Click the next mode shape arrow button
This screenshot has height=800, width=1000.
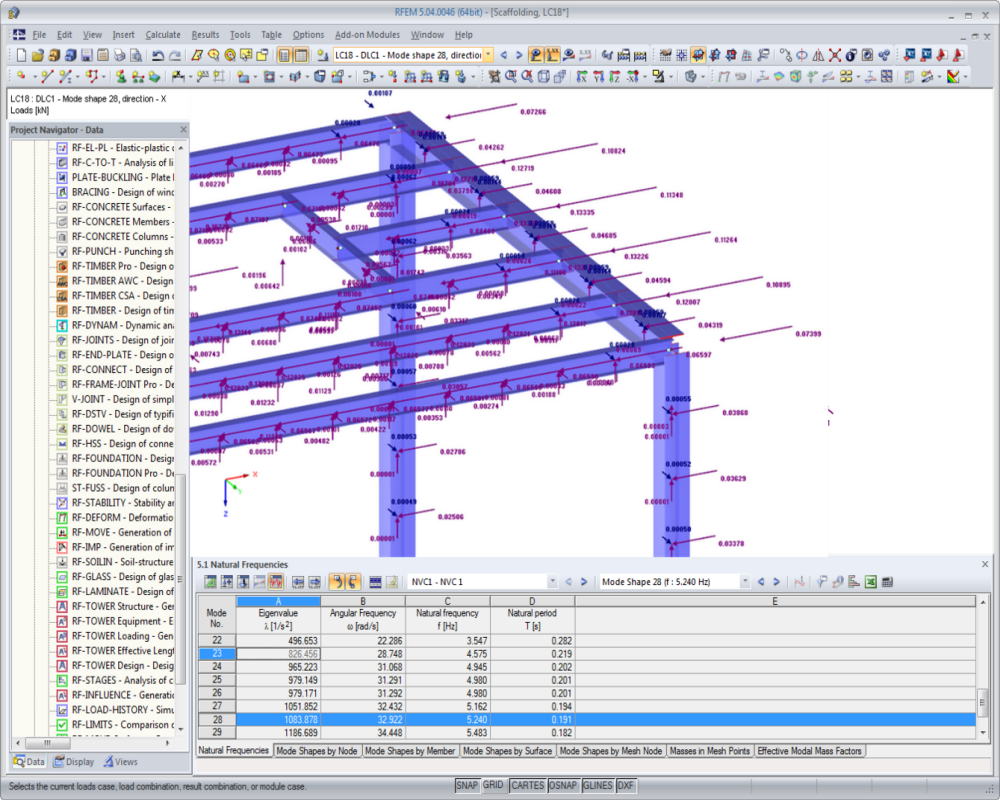coord(776,580)
